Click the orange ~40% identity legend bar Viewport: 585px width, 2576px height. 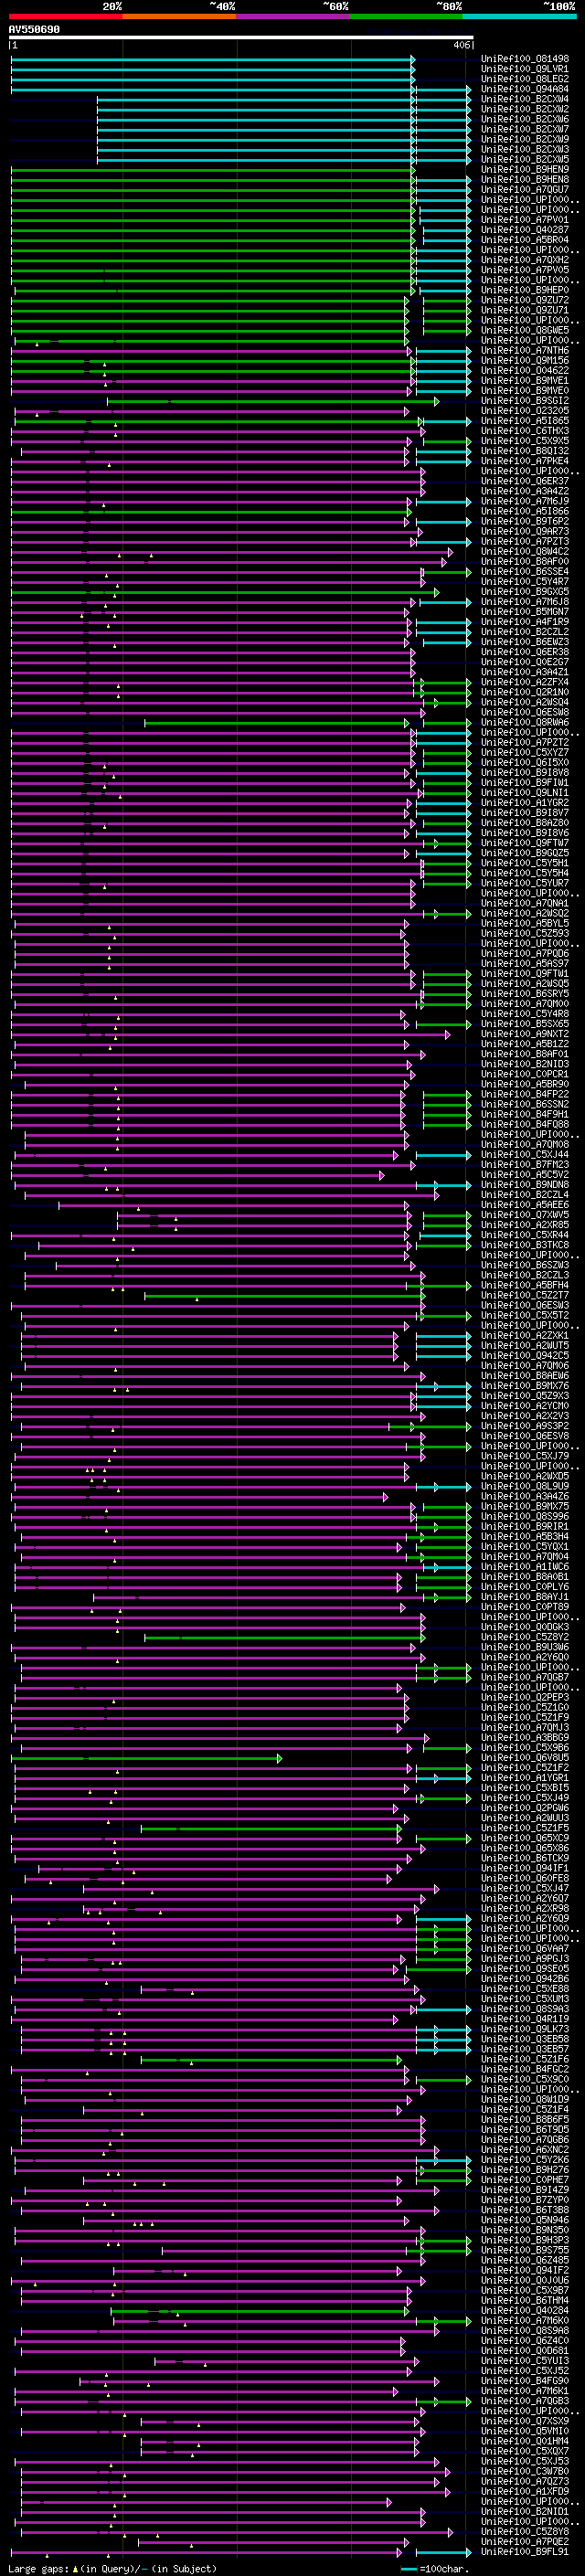tap(179, 16)
